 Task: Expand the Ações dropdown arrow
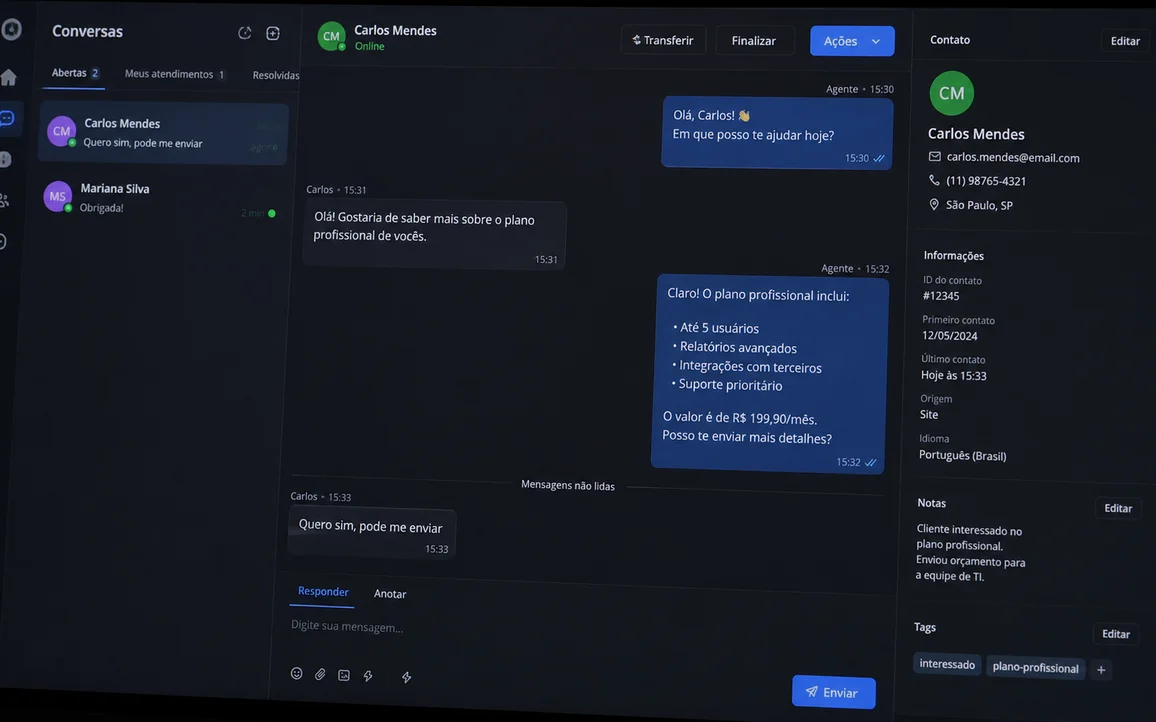(876, 41)
